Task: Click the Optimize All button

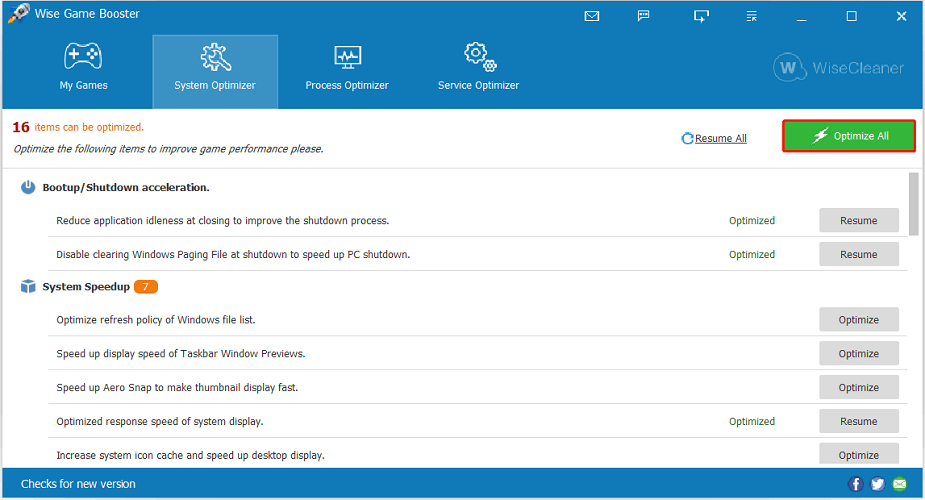Action: click(849, 136)
